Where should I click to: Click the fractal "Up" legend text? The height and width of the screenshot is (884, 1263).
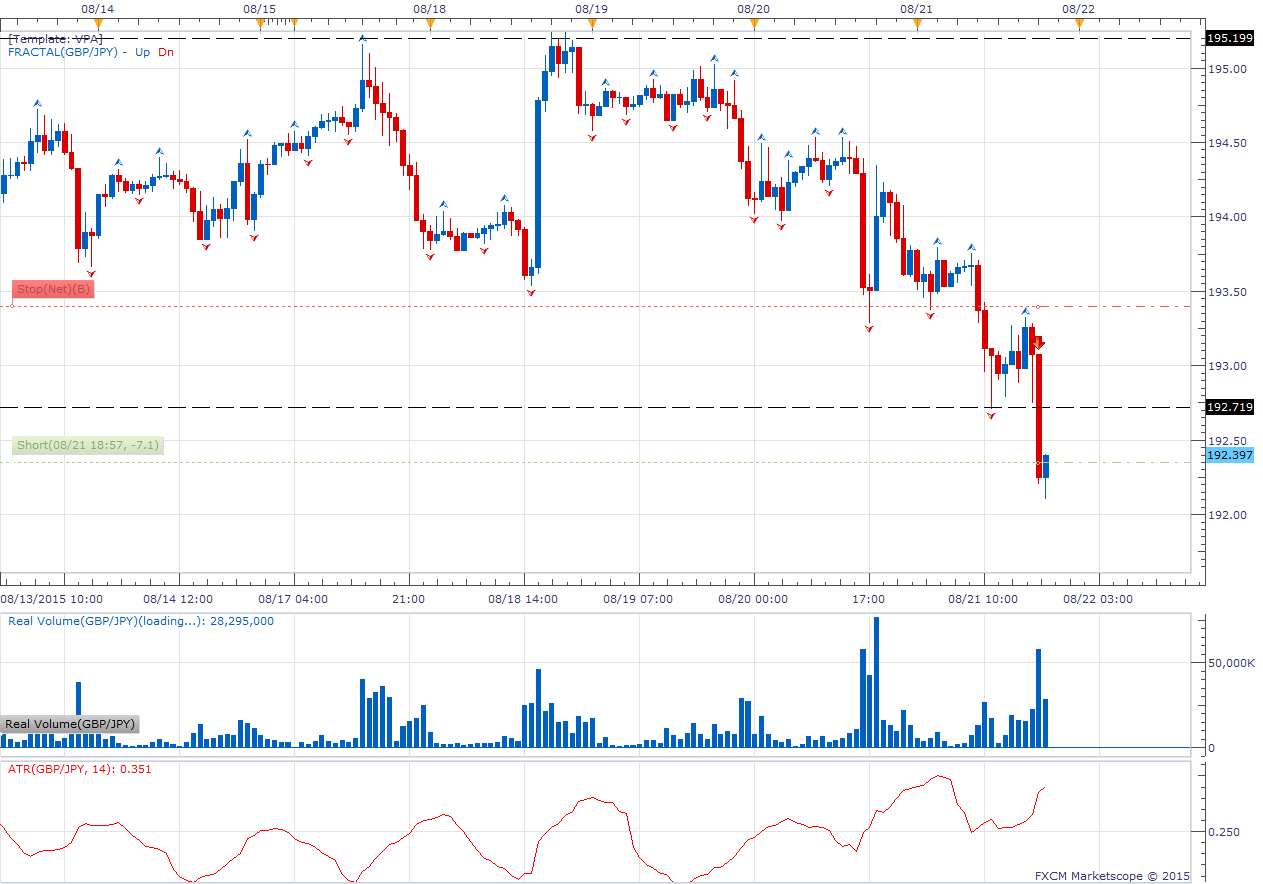point(142,52)
